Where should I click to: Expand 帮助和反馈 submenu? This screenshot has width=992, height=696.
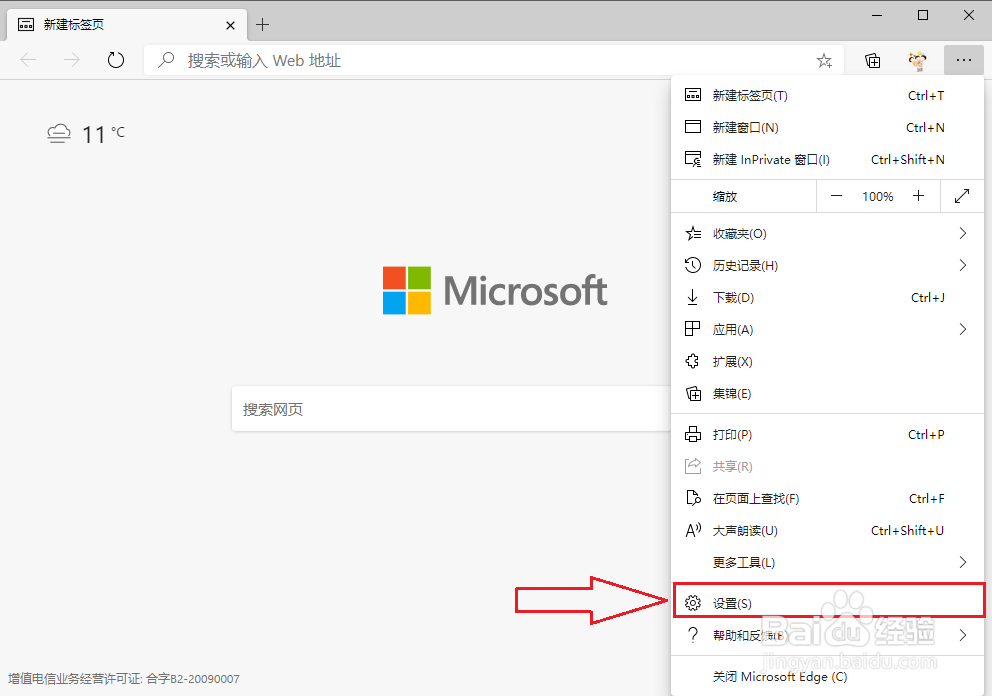[x=827, y=635]
